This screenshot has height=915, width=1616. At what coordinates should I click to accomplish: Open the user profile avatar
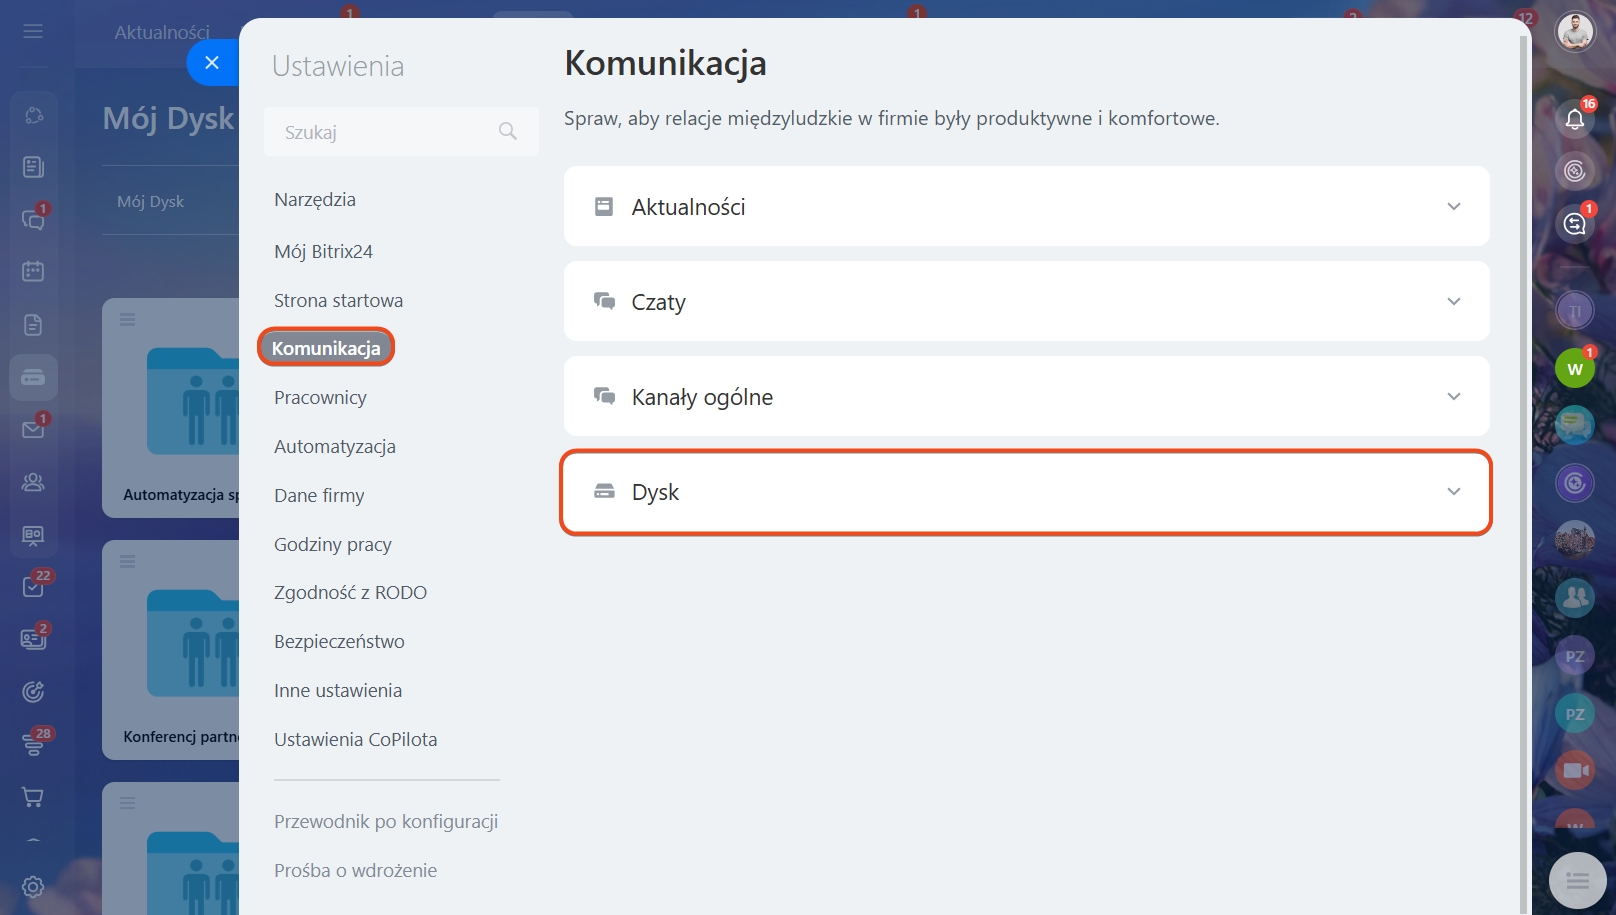[1575, 31]
